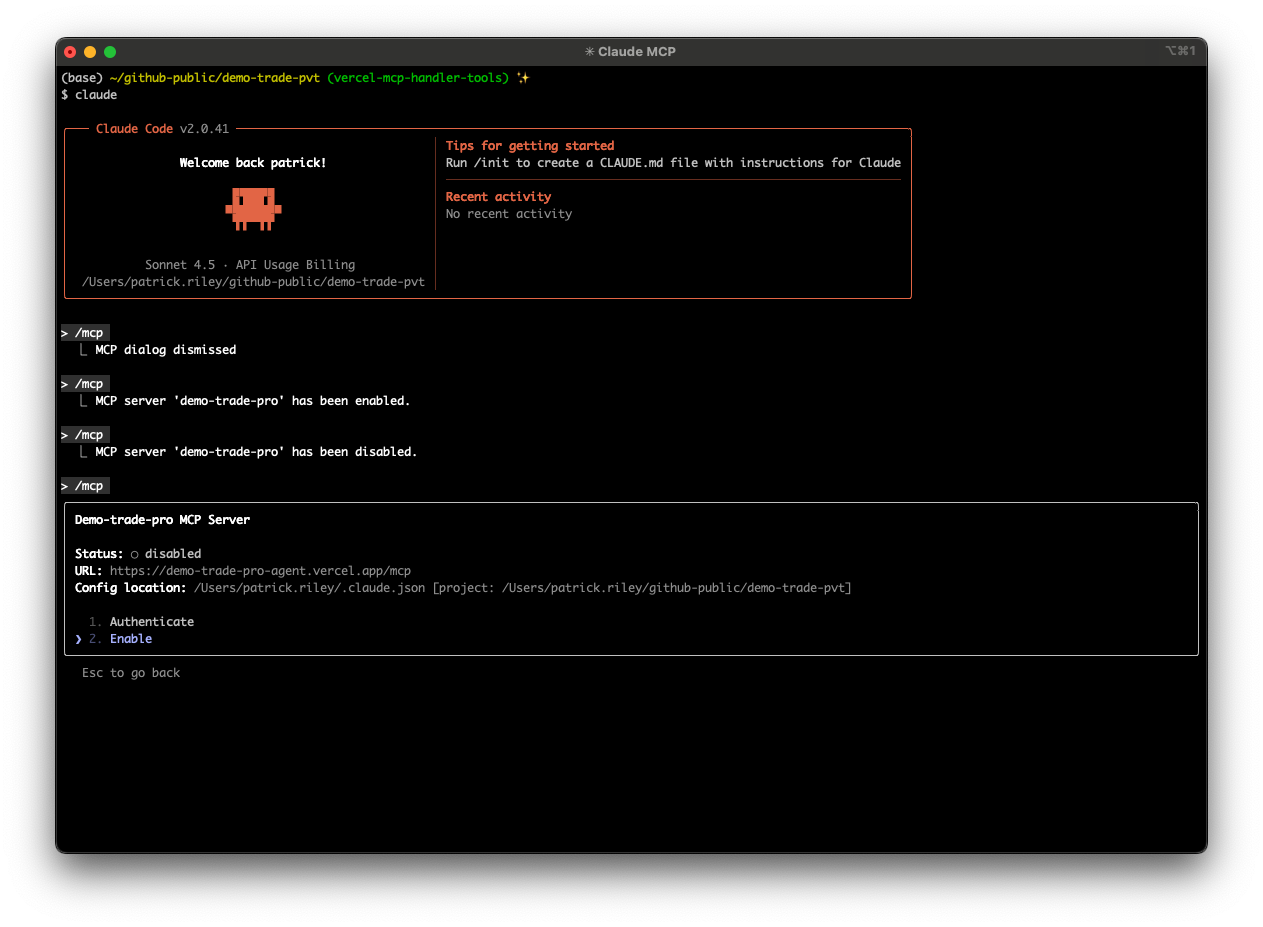This screenshot has width=1263, height=927.
Task: Click the Esc to go back hint
Action: (131, 673)
